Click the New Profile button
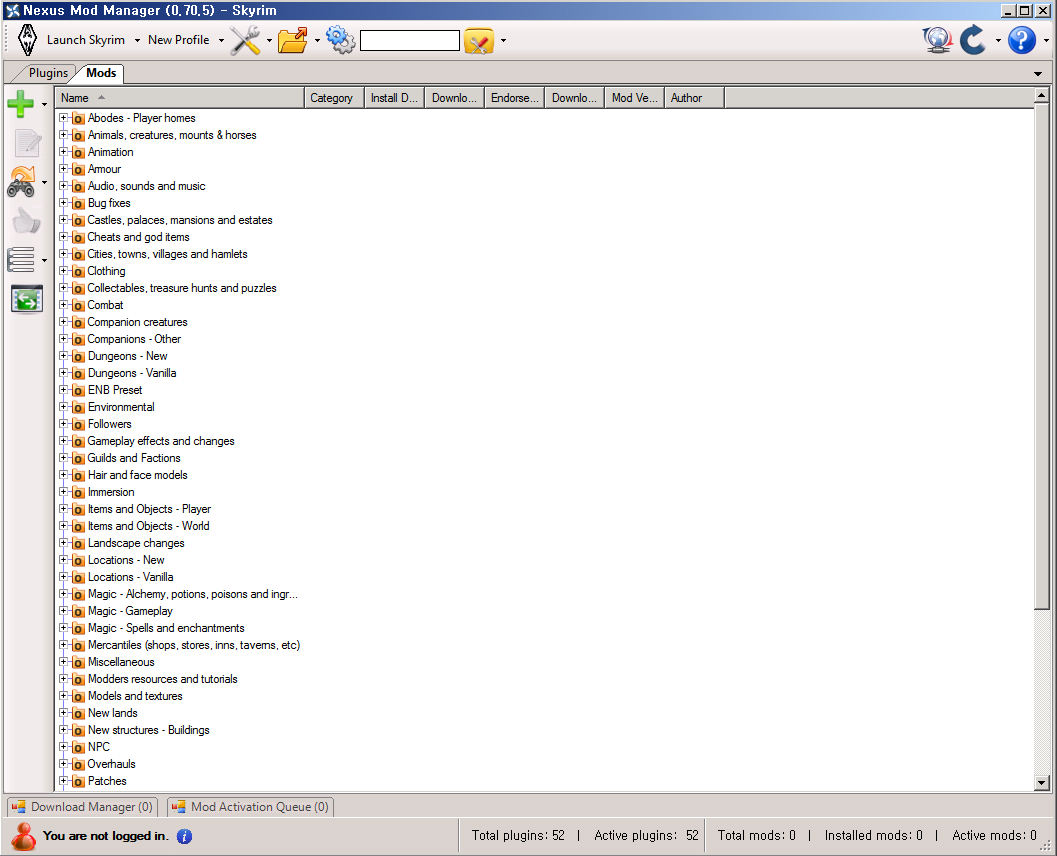1057x856 pixels. click(x=179, y=40)
